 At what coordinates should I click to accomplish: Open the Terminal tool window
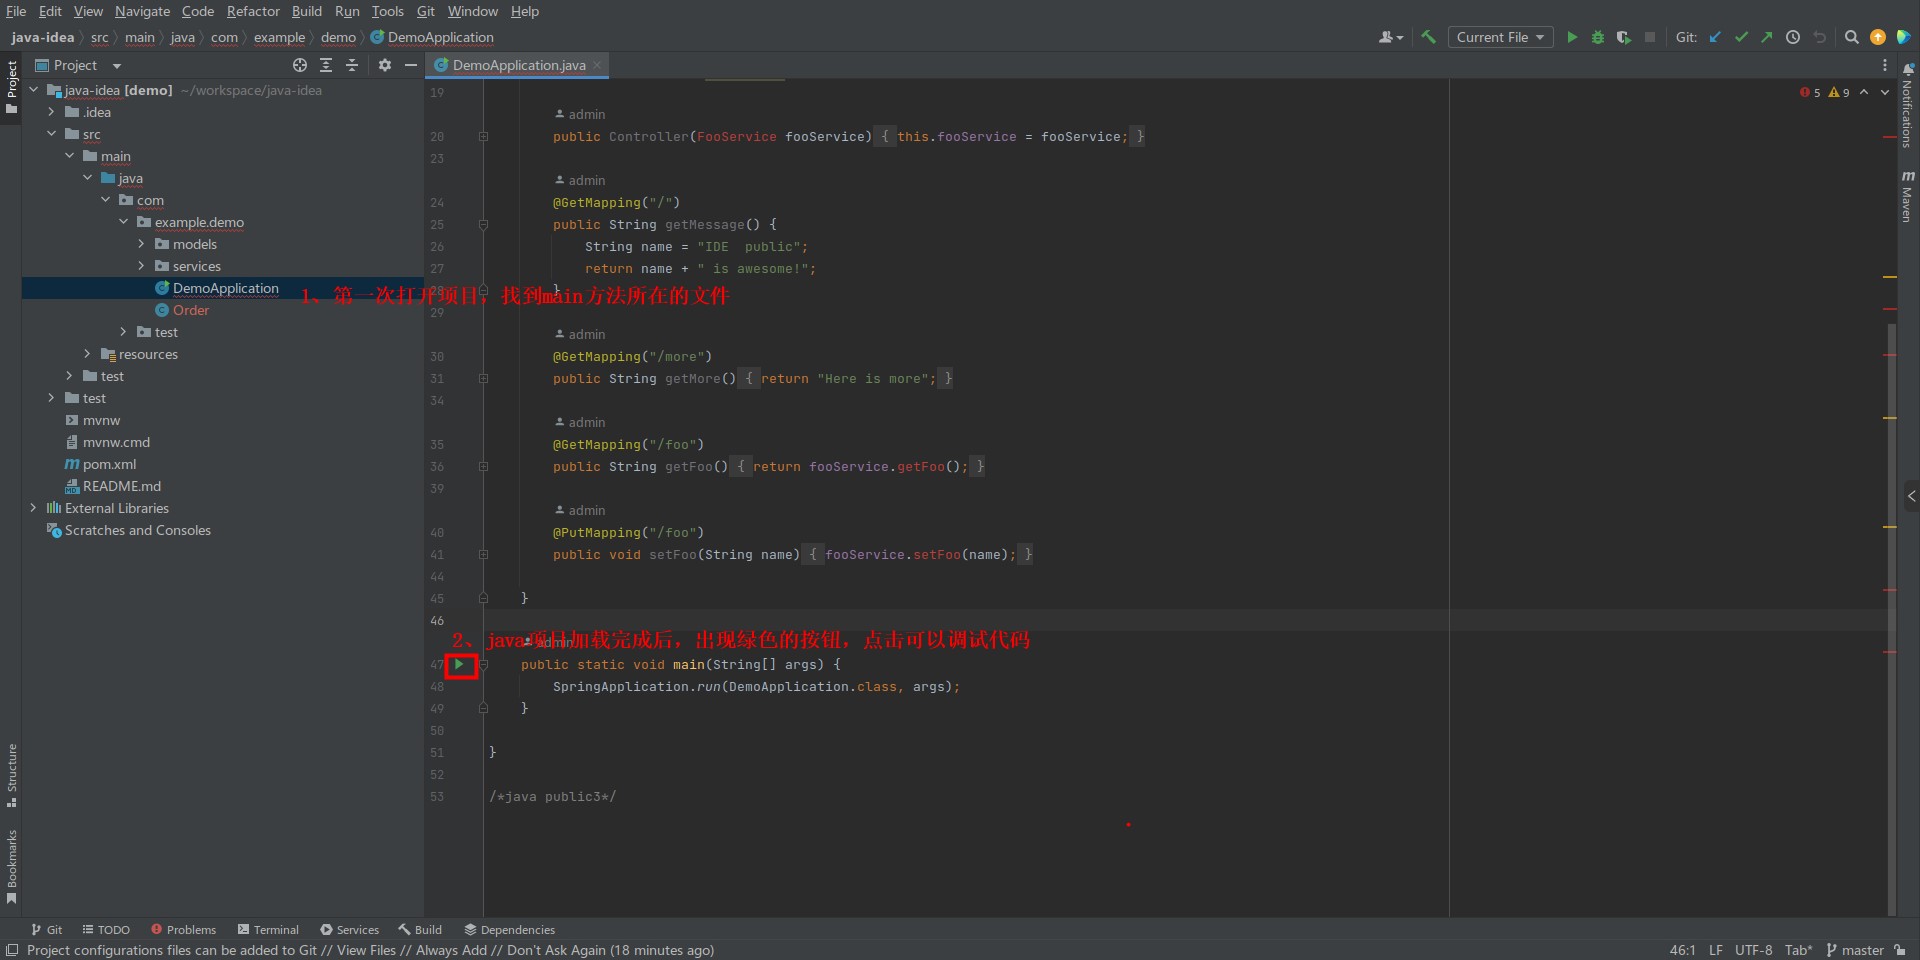tap(268, 929)
